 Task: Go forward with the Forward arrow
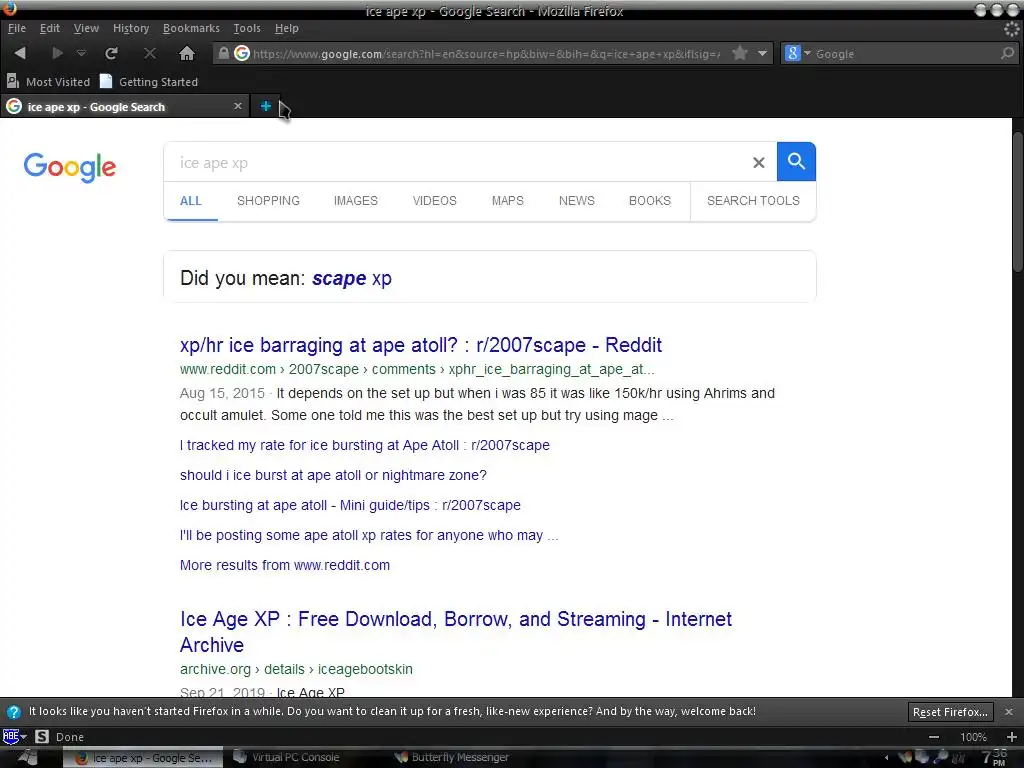click(x=57, y=54)
